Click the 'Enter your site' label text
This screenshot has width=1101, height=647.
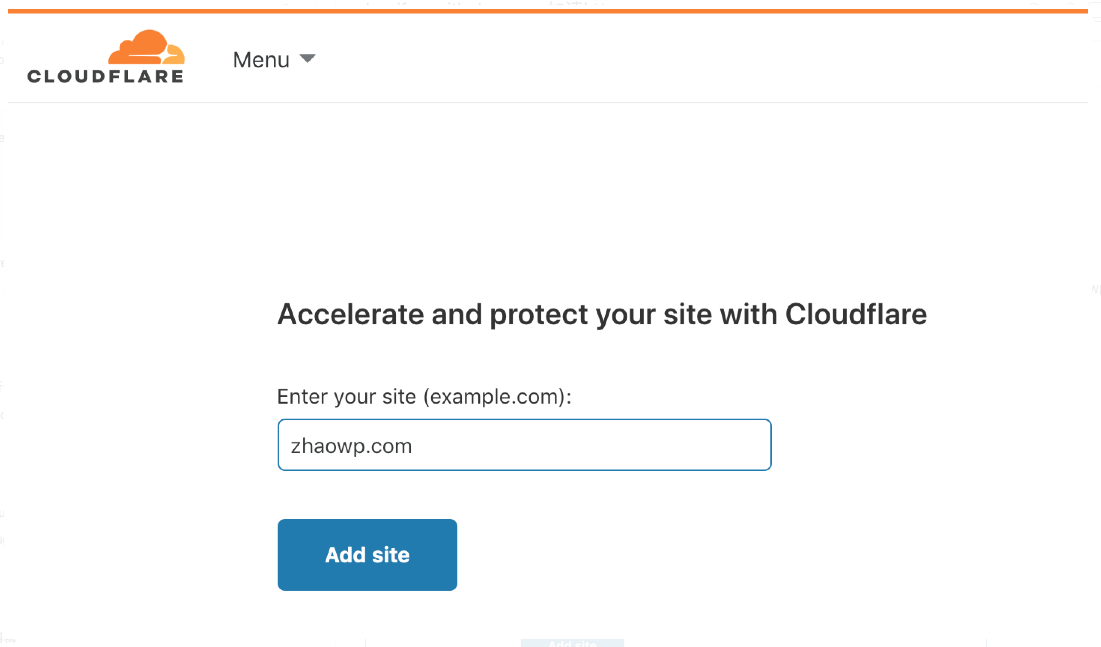pyautogui.click(x=346, y=396)
